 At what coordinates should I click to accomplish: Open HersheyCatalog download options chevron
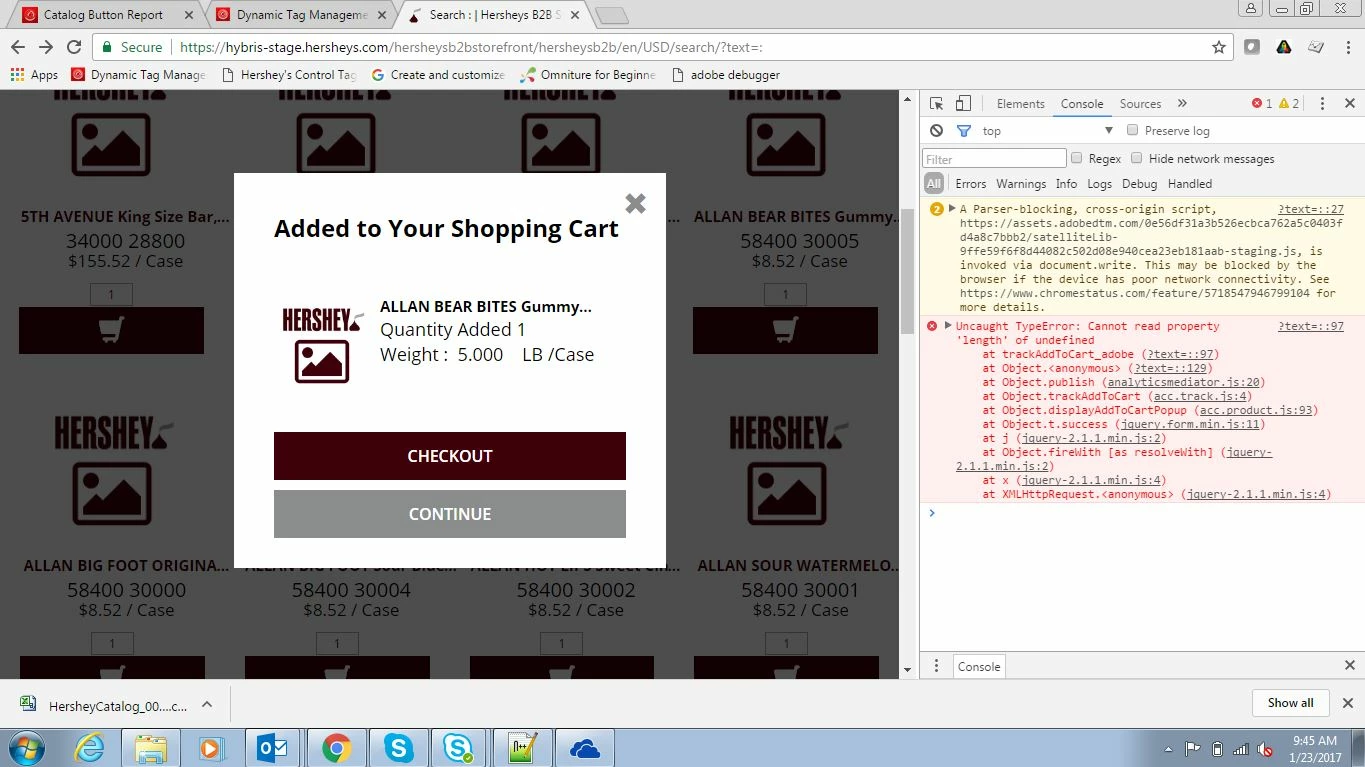207,704
